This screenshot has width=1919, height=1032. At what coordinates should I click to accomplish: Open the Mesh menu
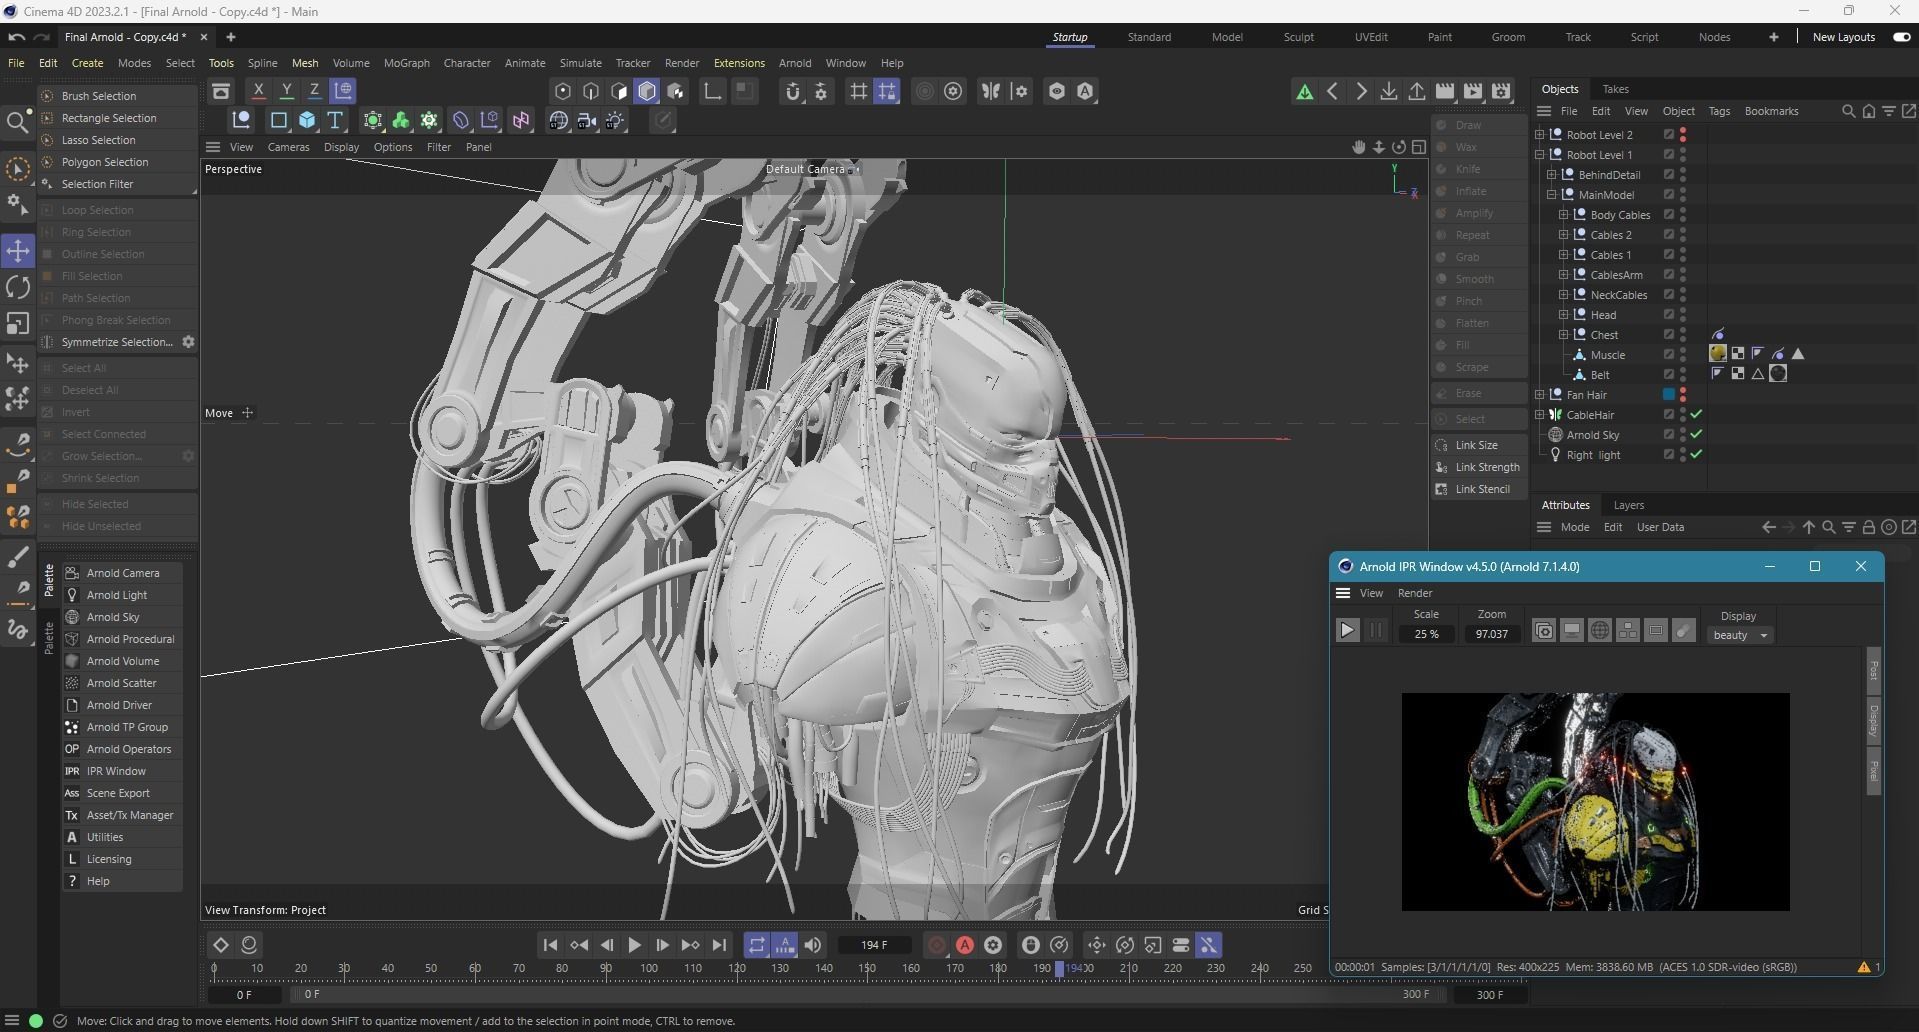tap(305, 63)
